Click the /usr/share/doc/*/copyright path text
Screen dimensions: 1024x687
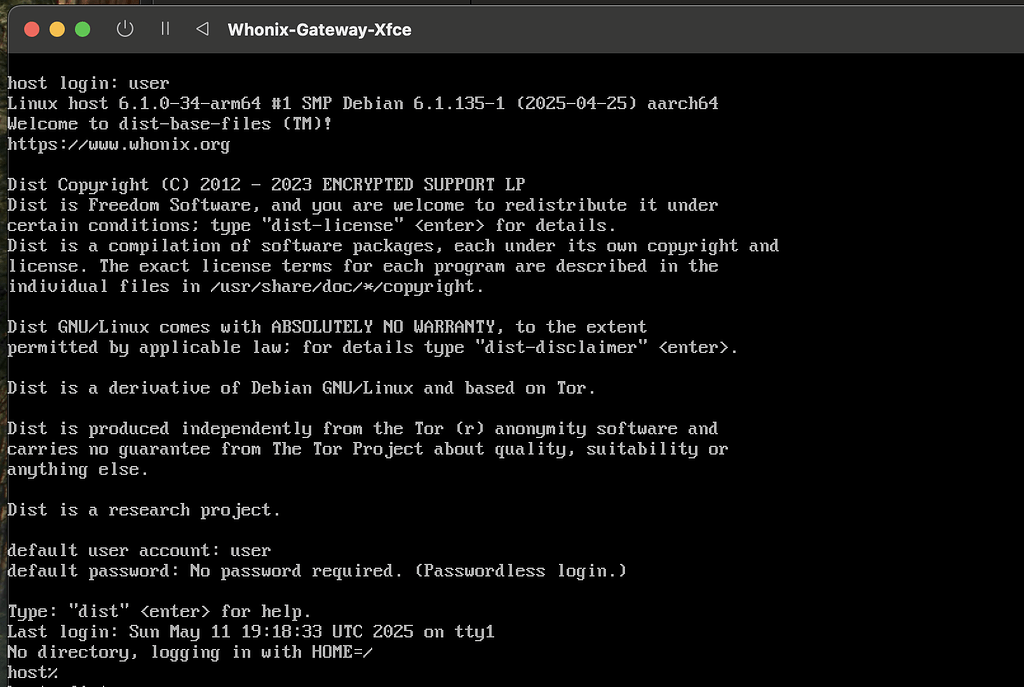click(x=354, y=286)
